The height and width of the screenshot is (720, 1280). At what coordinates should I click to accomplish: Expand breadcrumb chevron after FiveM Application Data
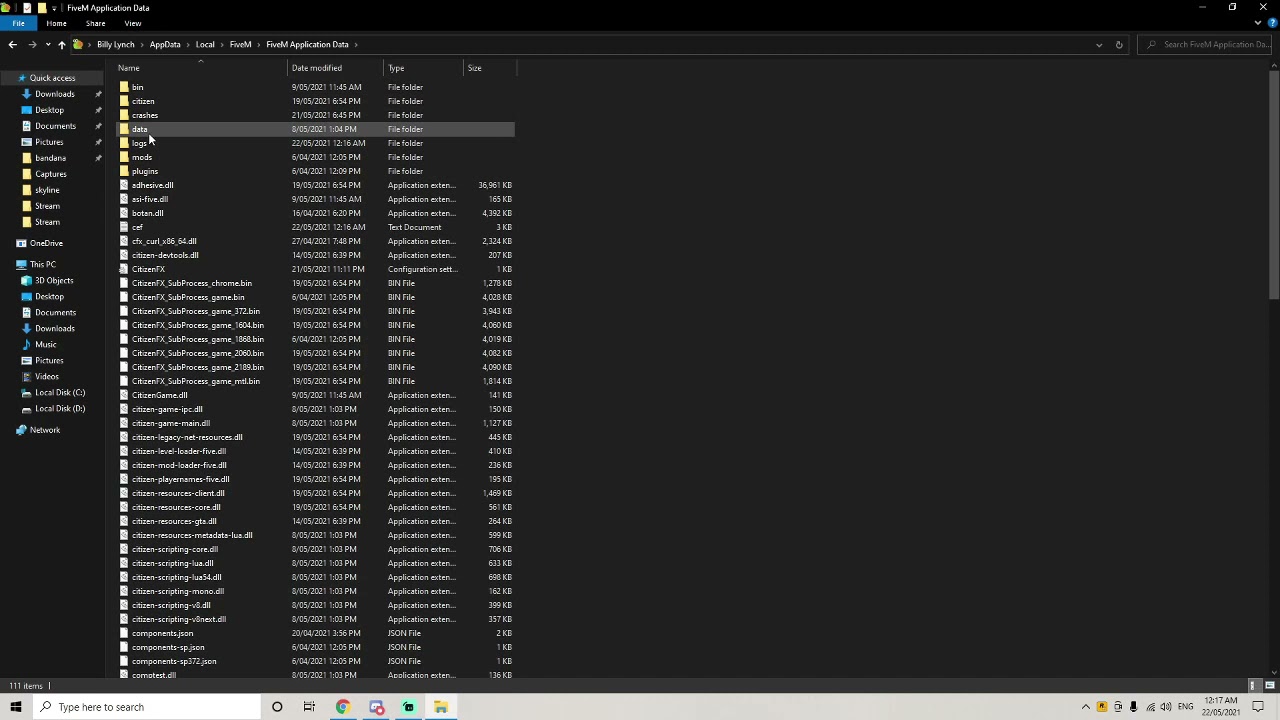tap(356, 44)
